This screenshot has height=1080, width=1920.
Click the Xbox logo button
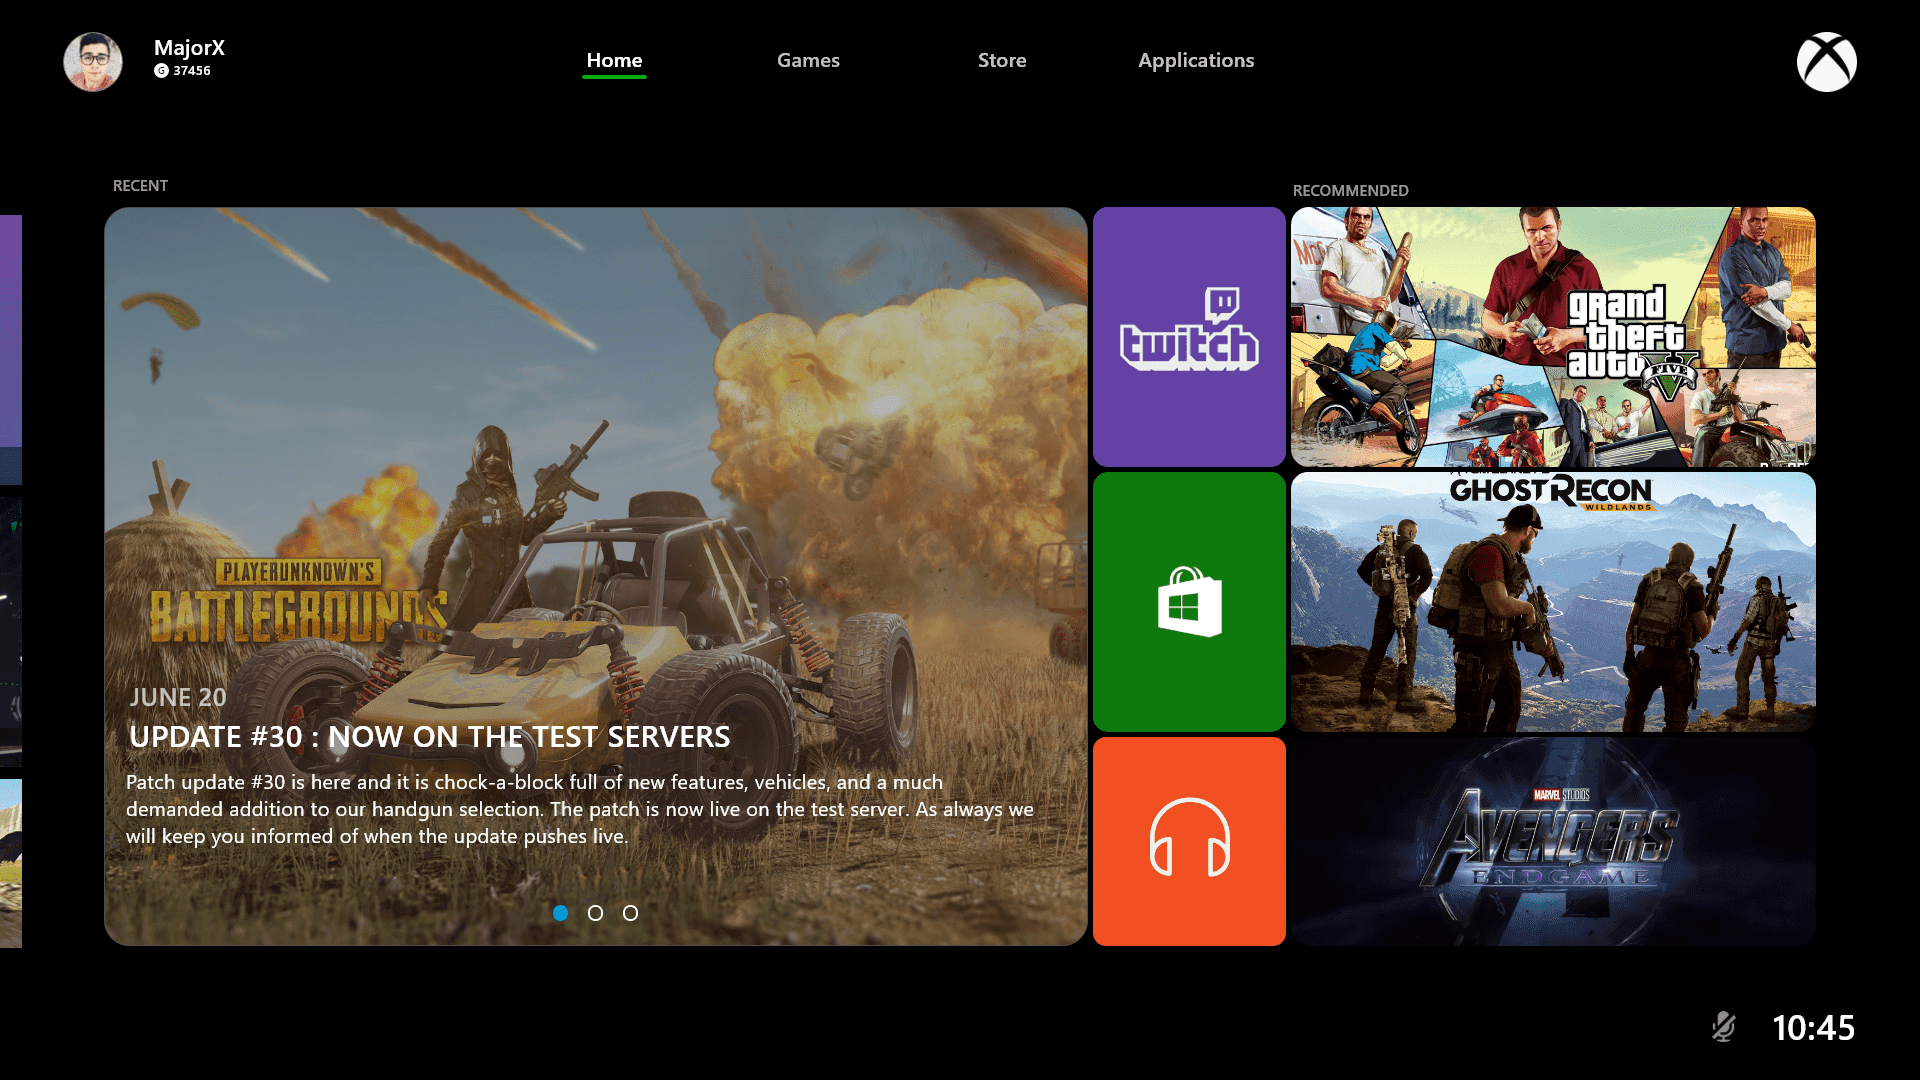(1826, 62)
